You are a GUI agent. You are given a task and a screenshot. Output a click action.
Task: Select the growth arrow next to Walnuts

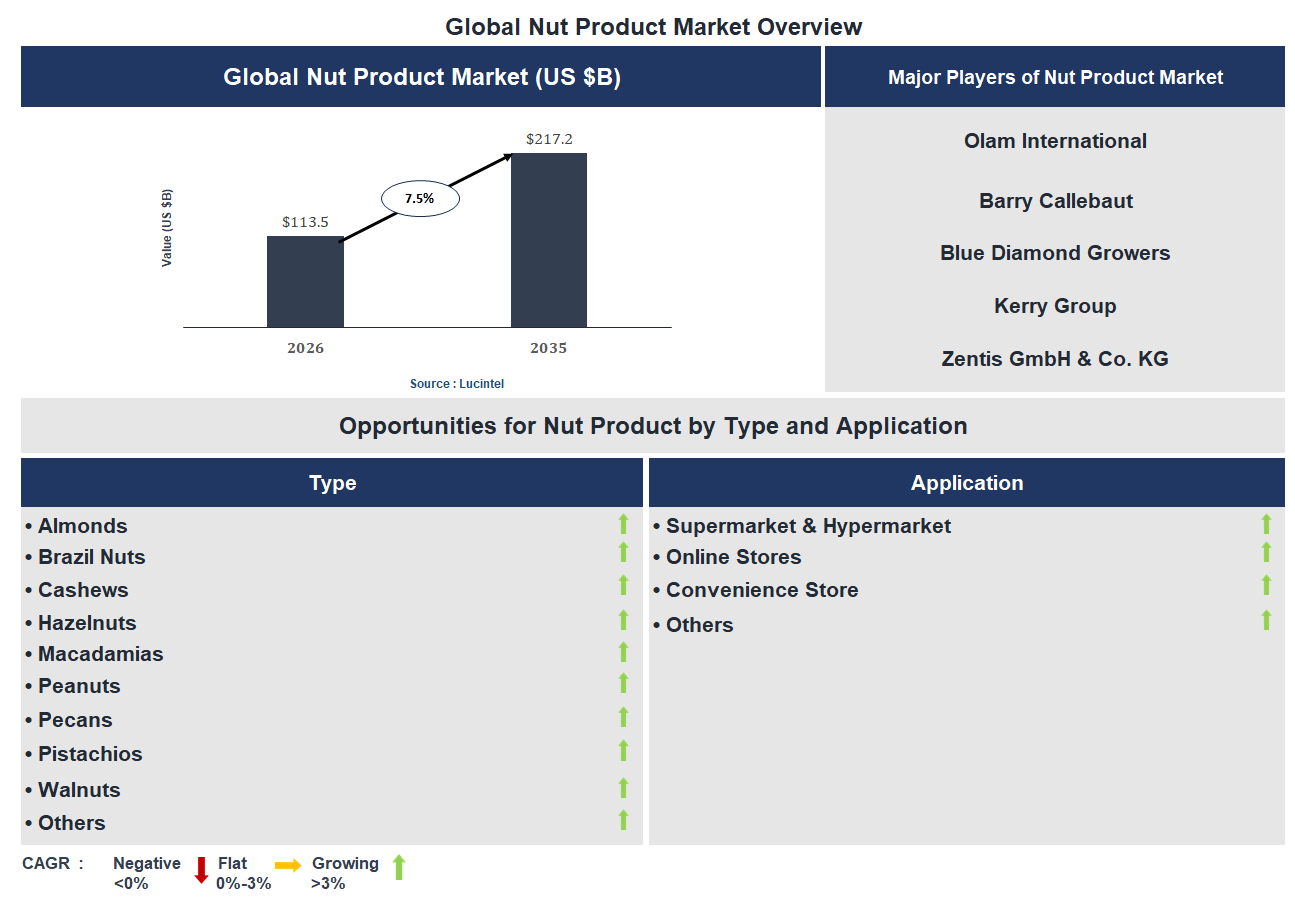622,788
